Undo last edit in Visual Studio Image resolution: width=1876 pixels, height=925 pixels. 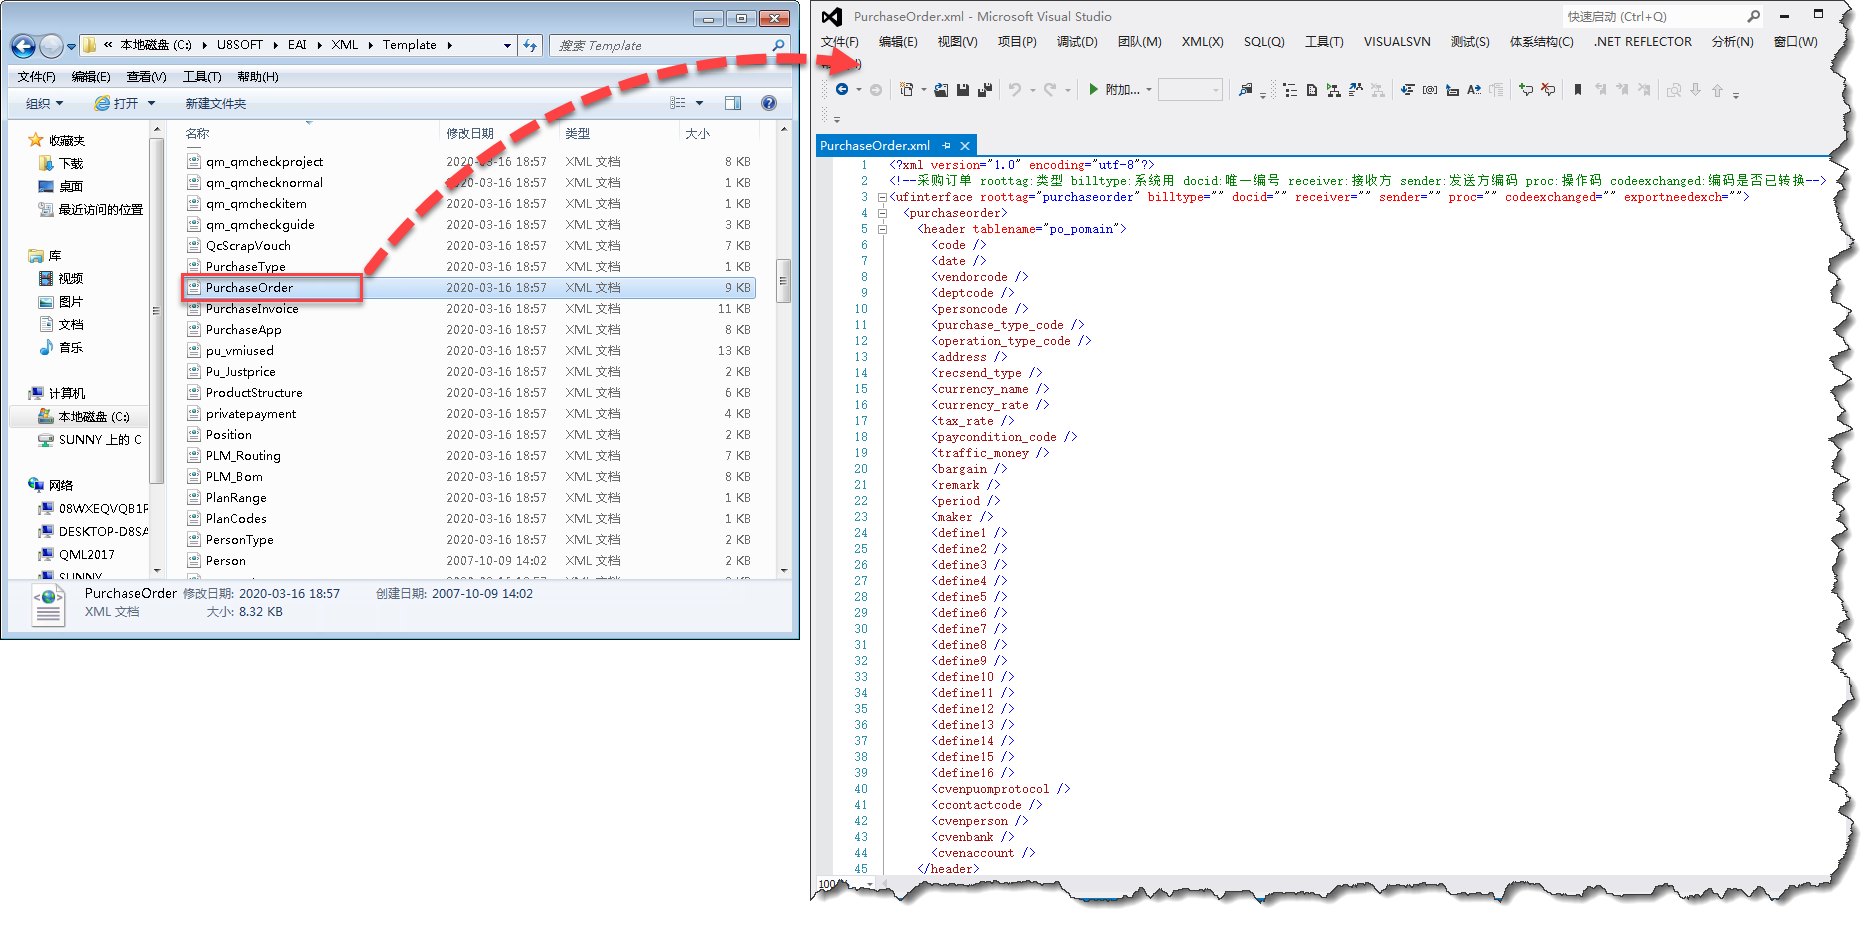[x=1015, y=89]
